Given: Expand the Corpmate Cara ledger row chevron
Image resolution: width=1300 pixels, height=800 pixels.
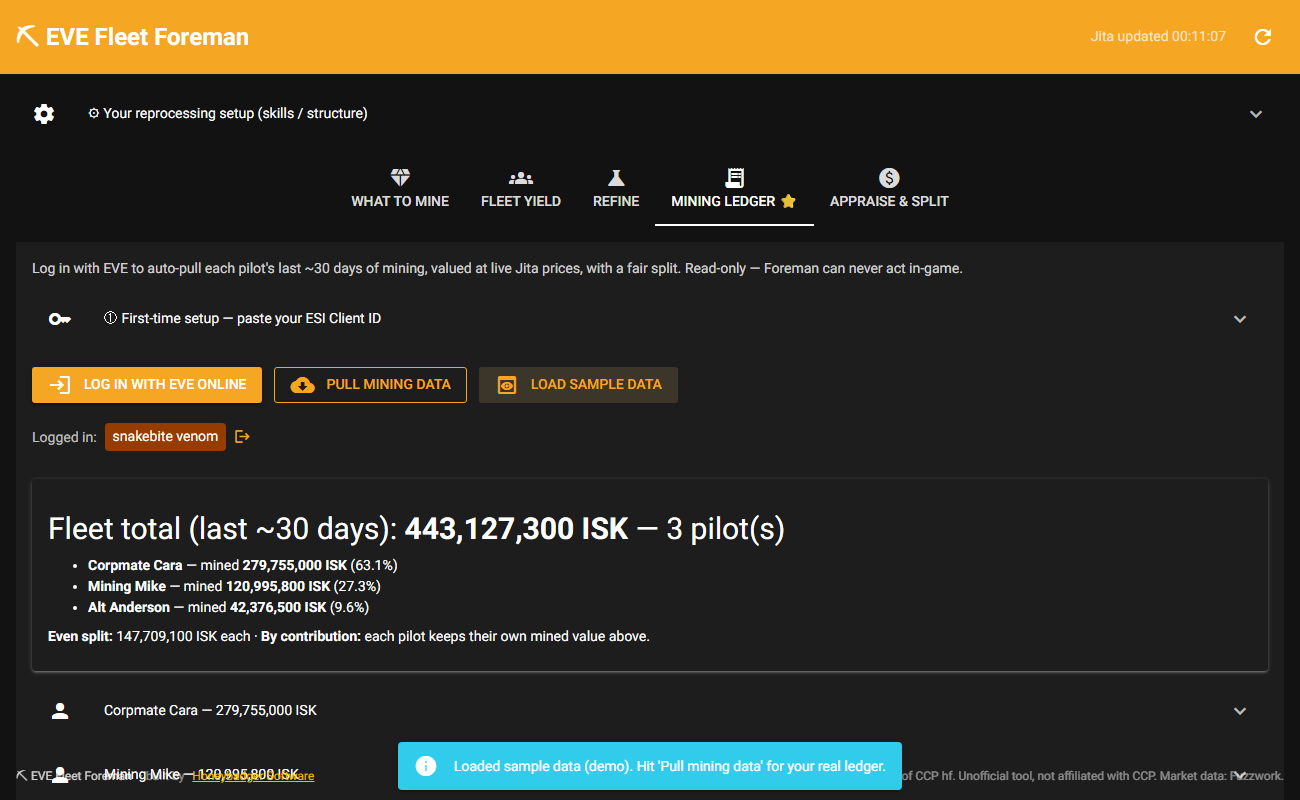Looking at the screenshot, I should [1240, 711].
